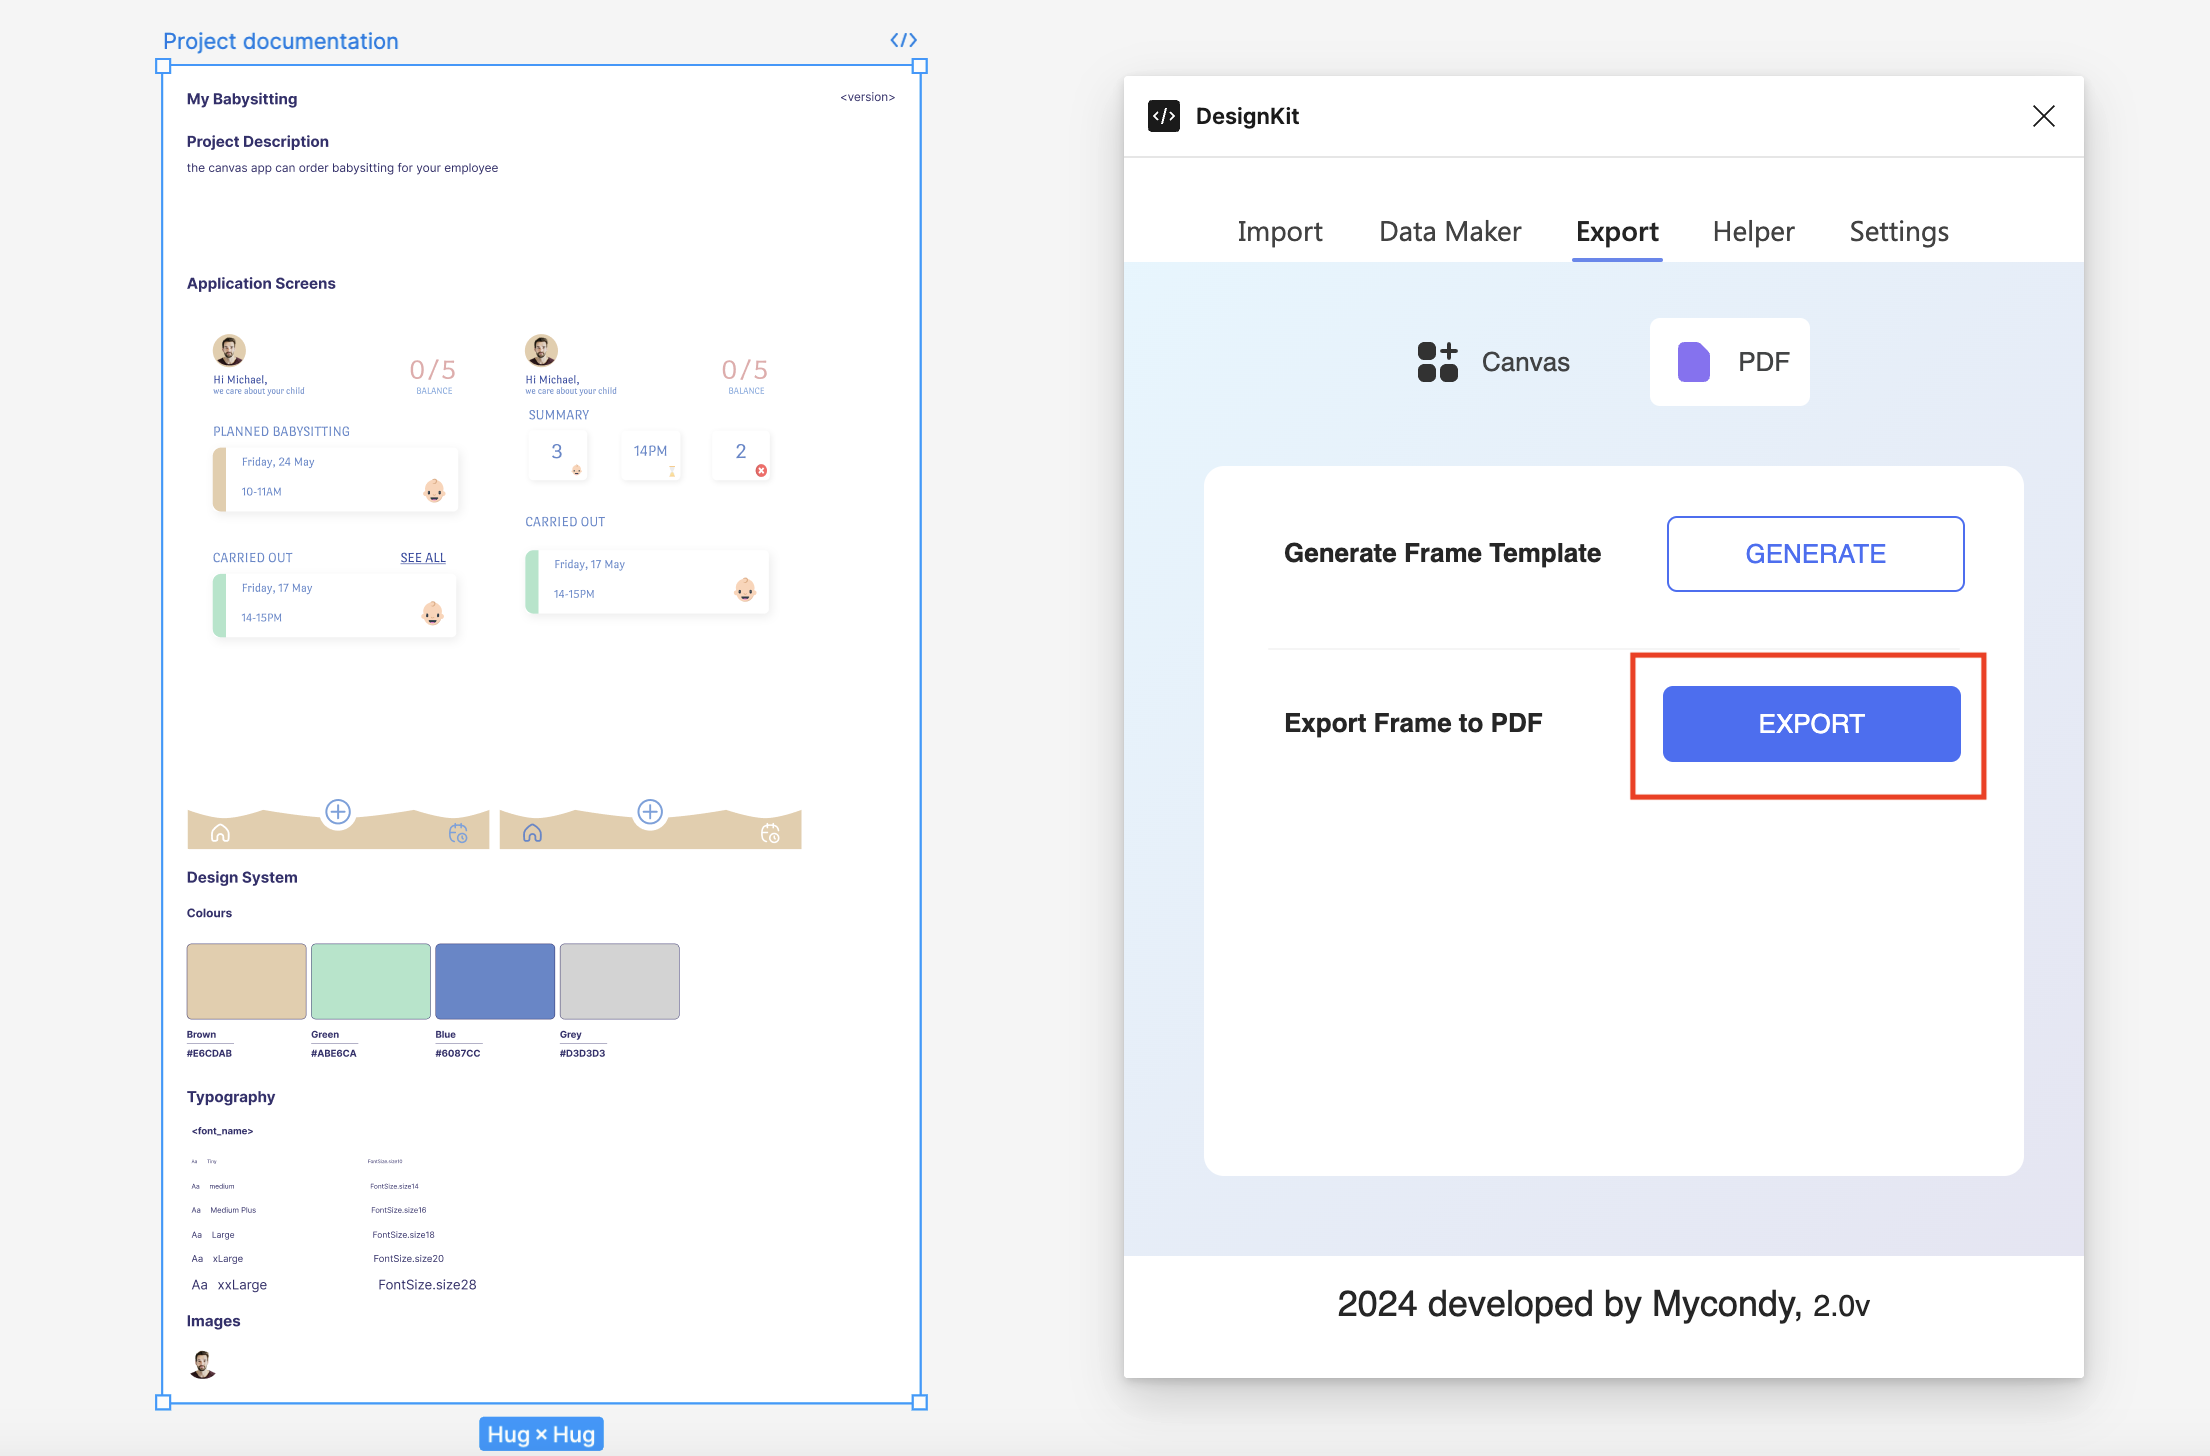2210x1456 pixels.
Task: Open the Data Maker tab
Action: pyautogui.click(x=1449, y=232)
